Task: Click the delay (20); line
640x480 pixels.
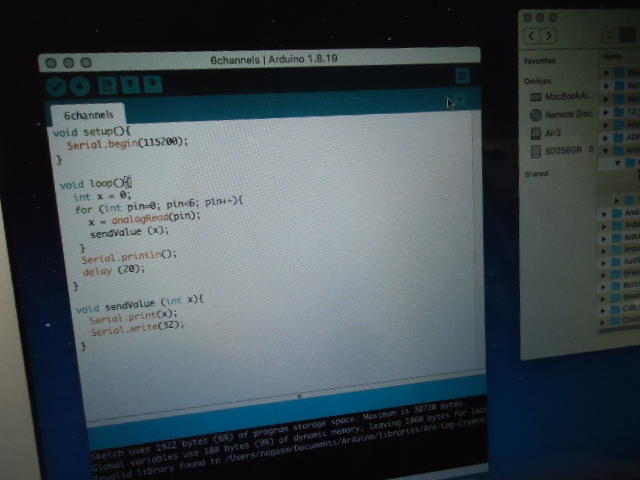Action: click(114, 270)
